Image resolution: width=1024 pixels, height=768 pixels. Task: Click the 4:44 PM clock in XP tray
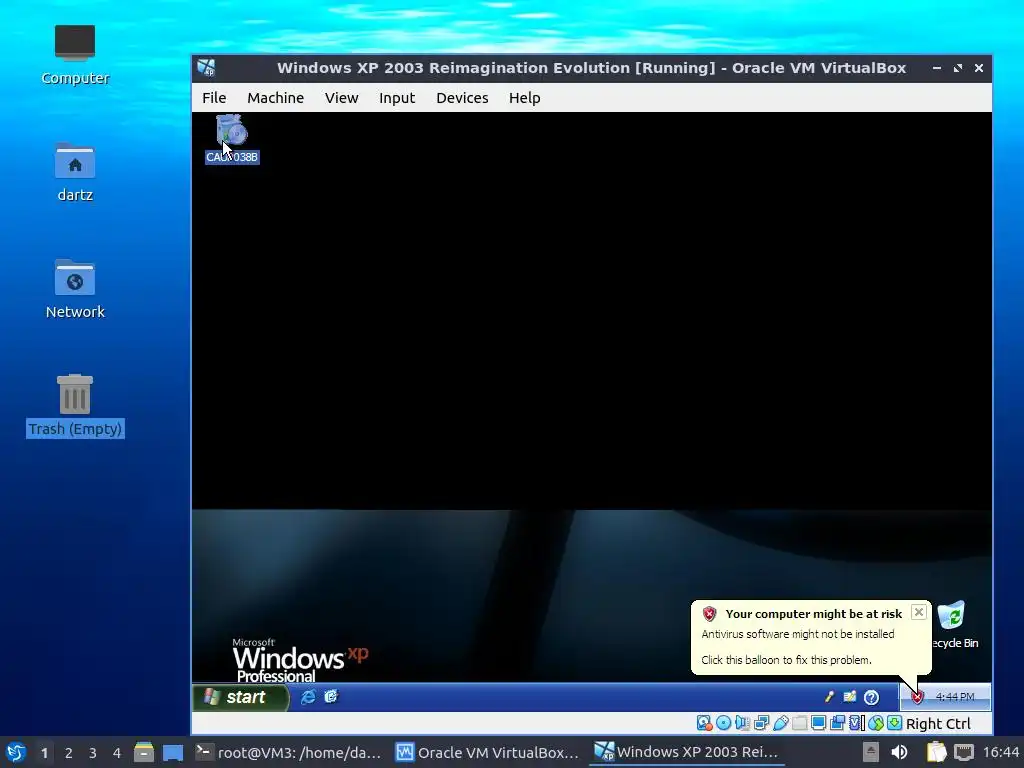coord(955,697)
